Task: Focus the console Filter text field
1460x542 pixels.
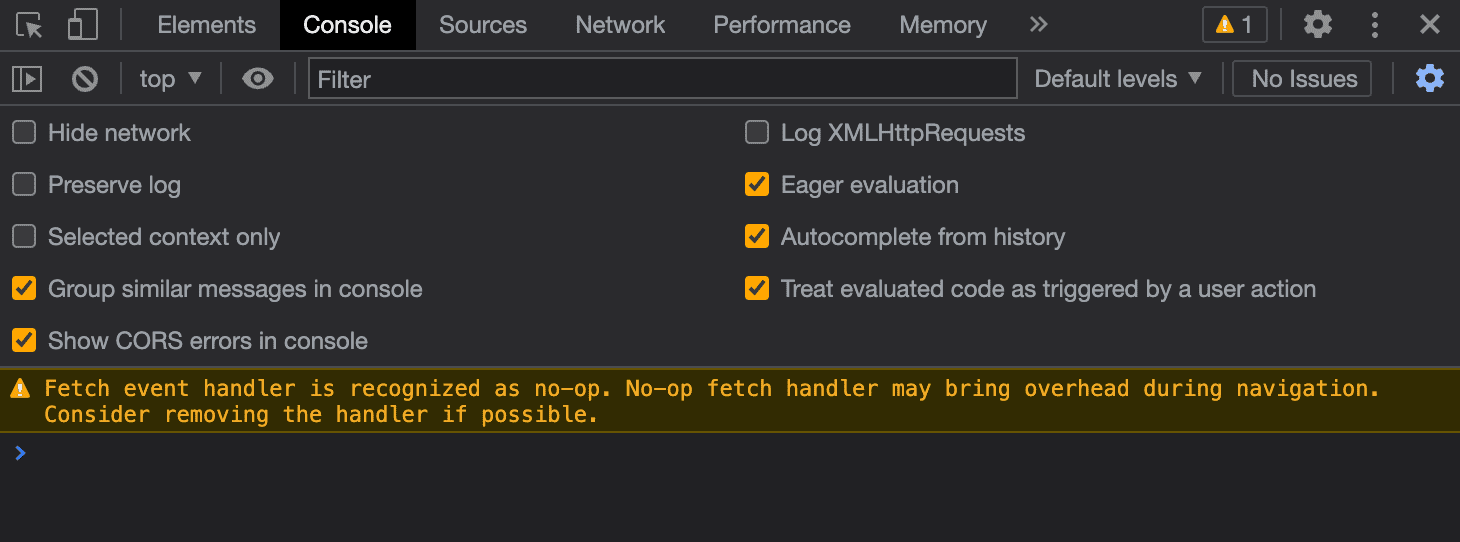Action: [x=662, y=79]
